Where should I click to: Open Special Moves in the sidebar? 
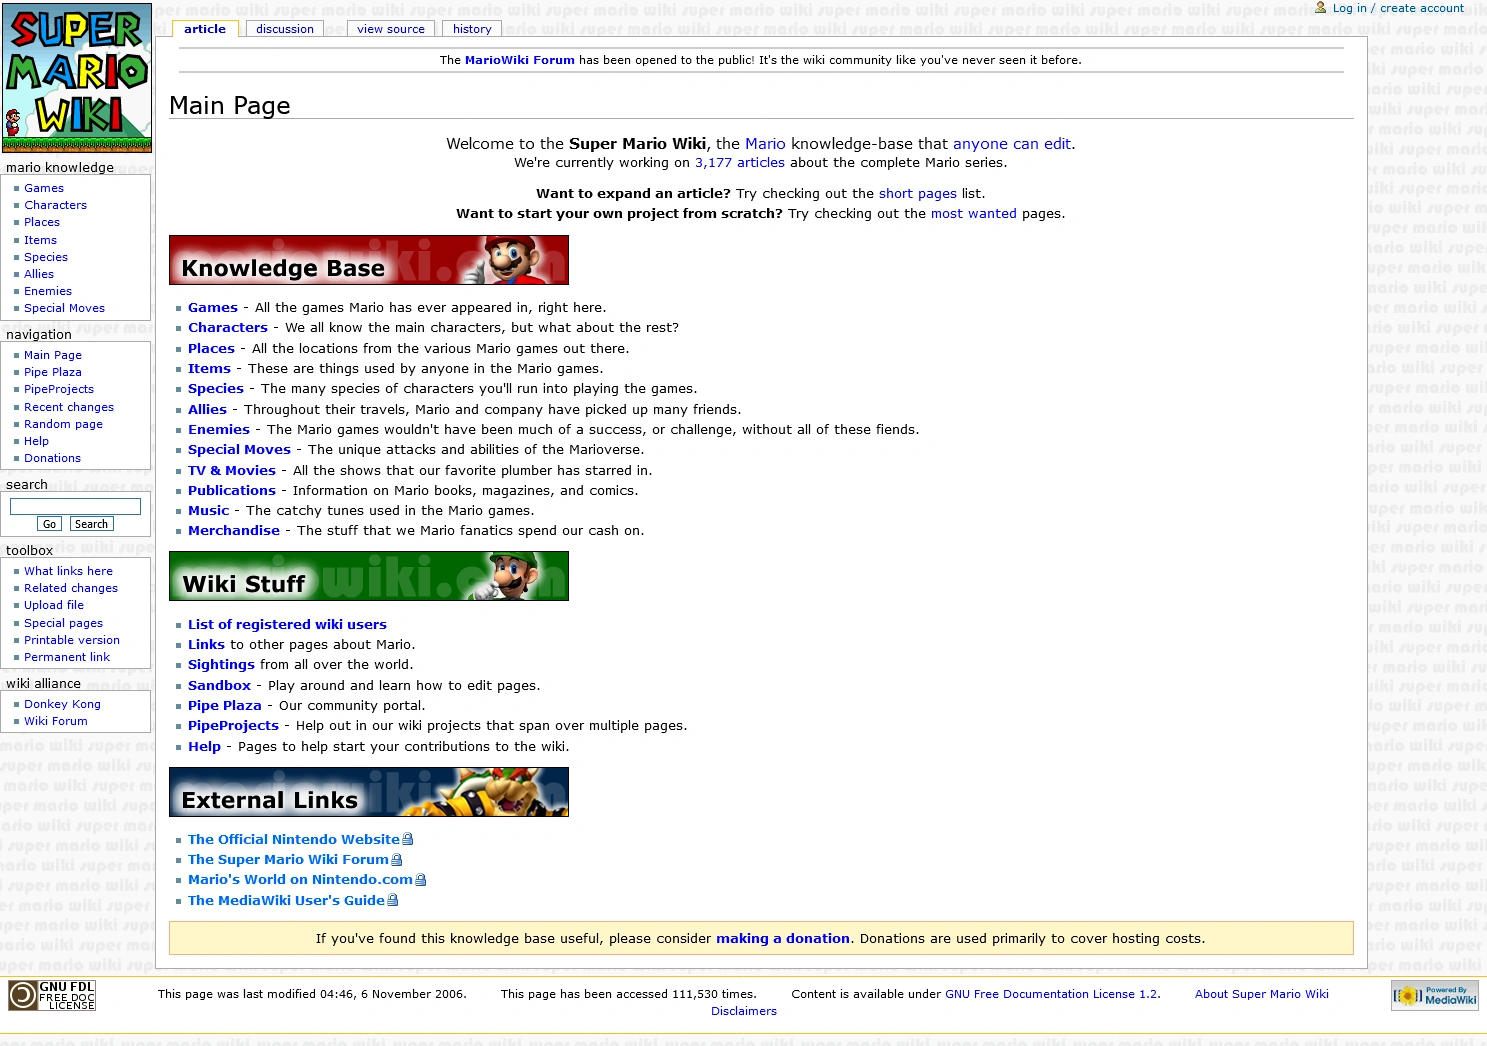pos(65,308)
